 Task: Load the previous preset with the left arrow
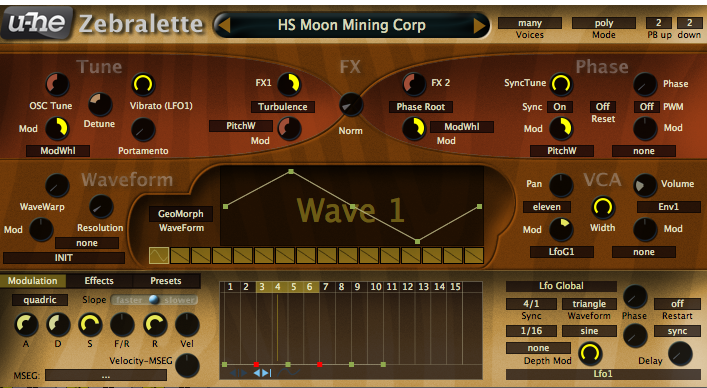(225, 25)
